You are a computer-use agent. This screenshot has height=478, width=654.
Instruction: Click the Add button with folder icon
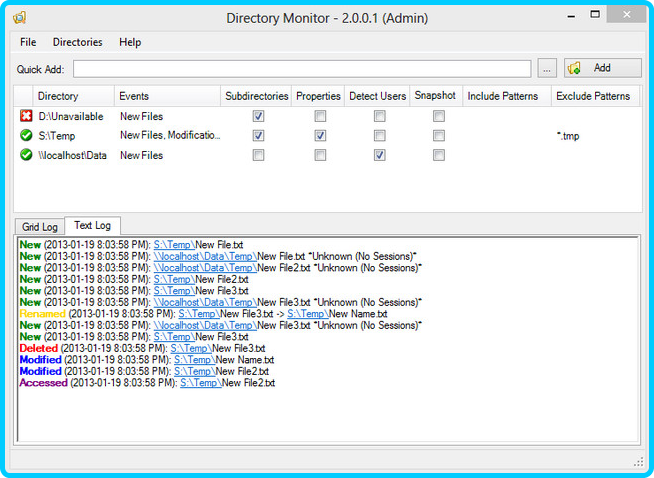603,68
